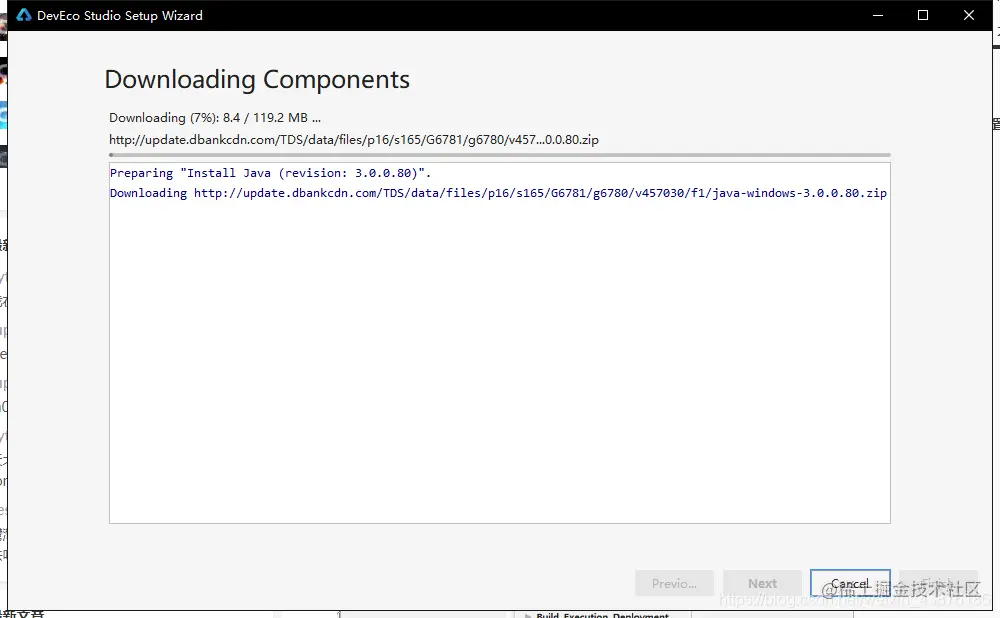Image resolution: width=1000 pixels, height=618 pixels.
Task: Minimize the Setup Wizard window
Action: coord(878,15)
